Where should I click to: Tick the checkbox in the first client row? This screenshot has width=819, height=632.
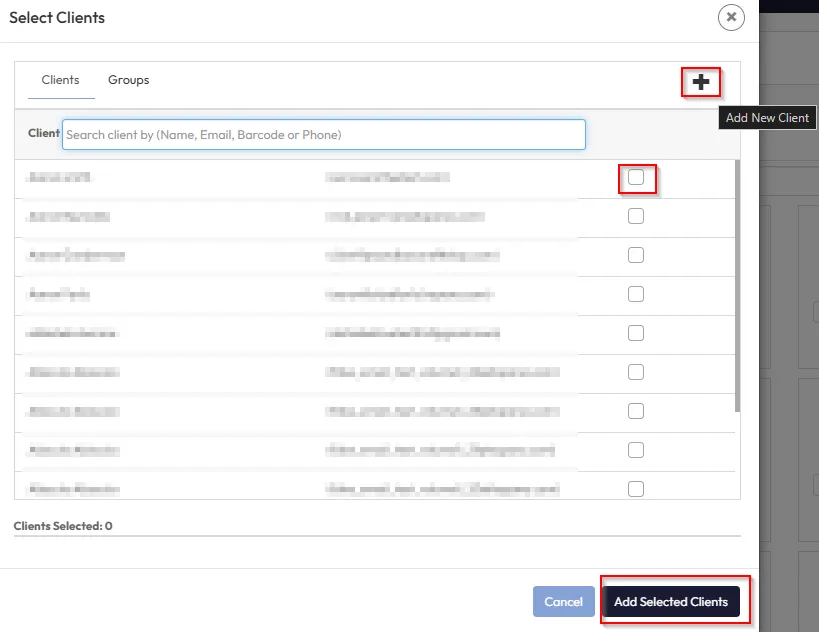635,177
